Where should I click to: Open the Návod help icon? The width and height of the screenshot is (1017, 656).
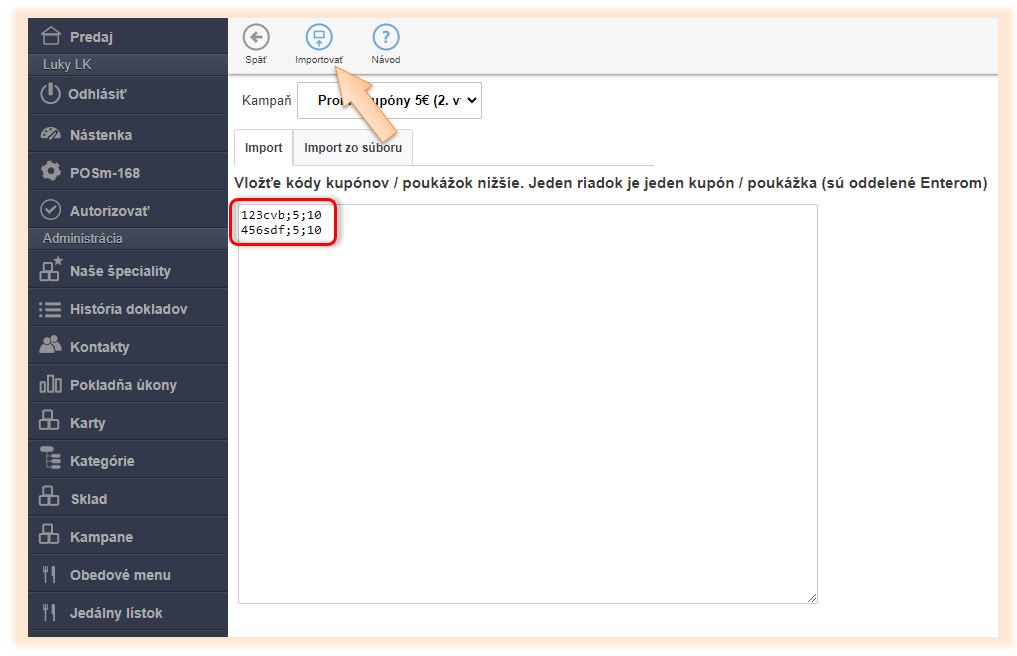[385, 38]
